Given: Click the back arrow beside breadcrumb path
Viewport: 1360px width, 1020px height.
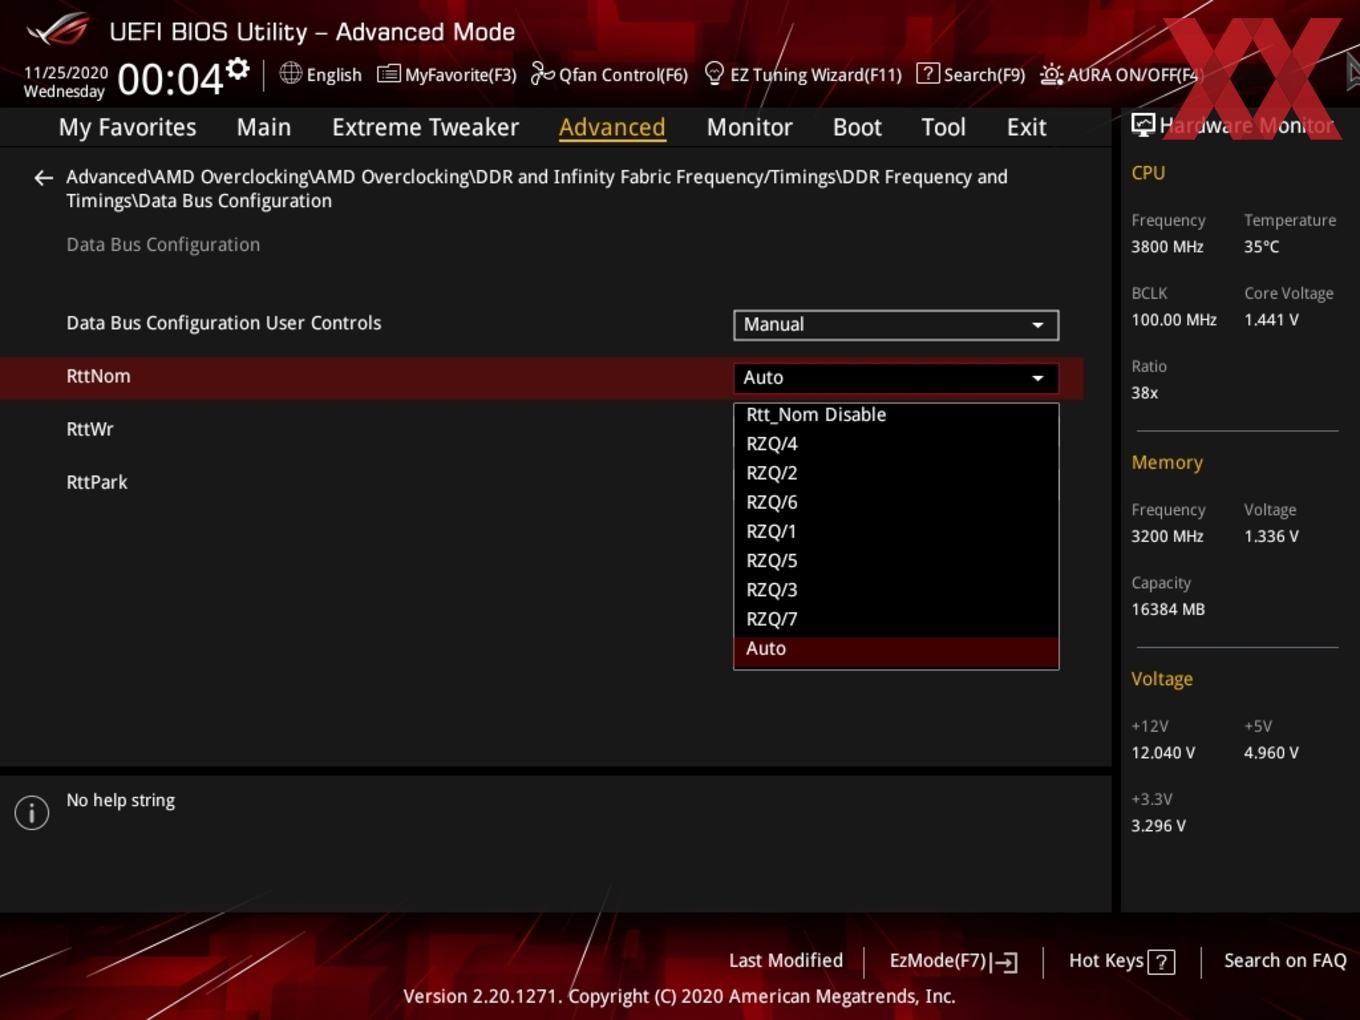Looking at the screenshot, I should [x=43, y=178].
